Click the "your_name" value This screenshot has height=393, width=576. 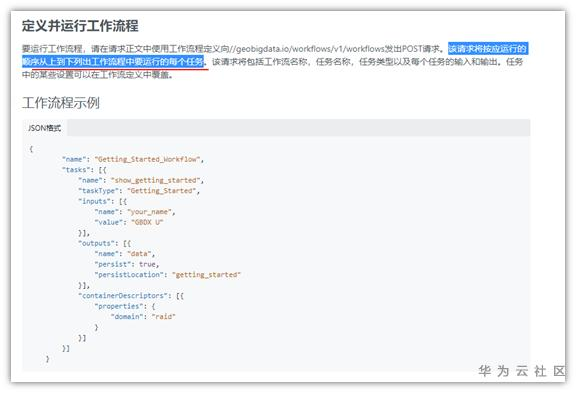coord(149,212)
